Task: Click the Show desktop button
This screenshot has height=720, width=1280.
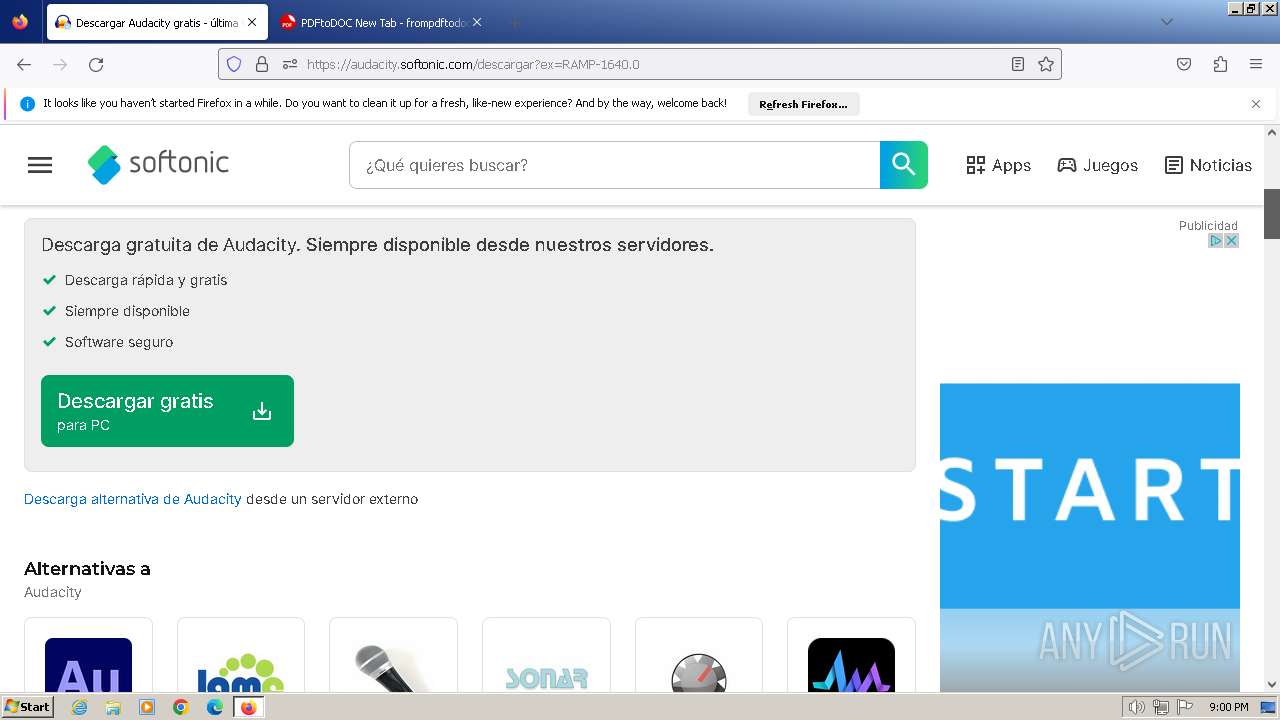Action: [x=1269, y=707]
